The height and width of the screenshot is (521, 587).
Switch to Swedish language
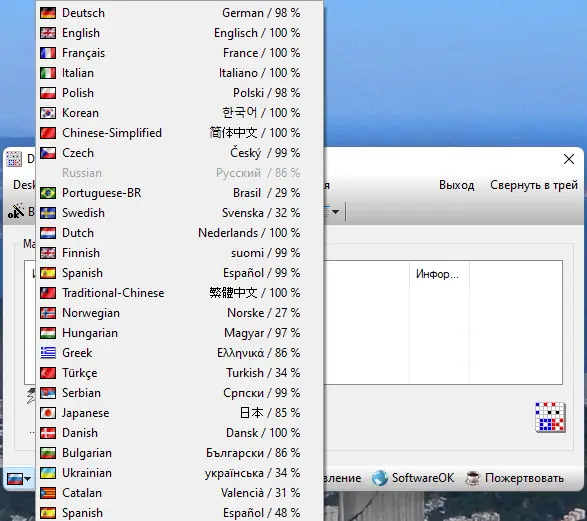[x=179, y=213]
